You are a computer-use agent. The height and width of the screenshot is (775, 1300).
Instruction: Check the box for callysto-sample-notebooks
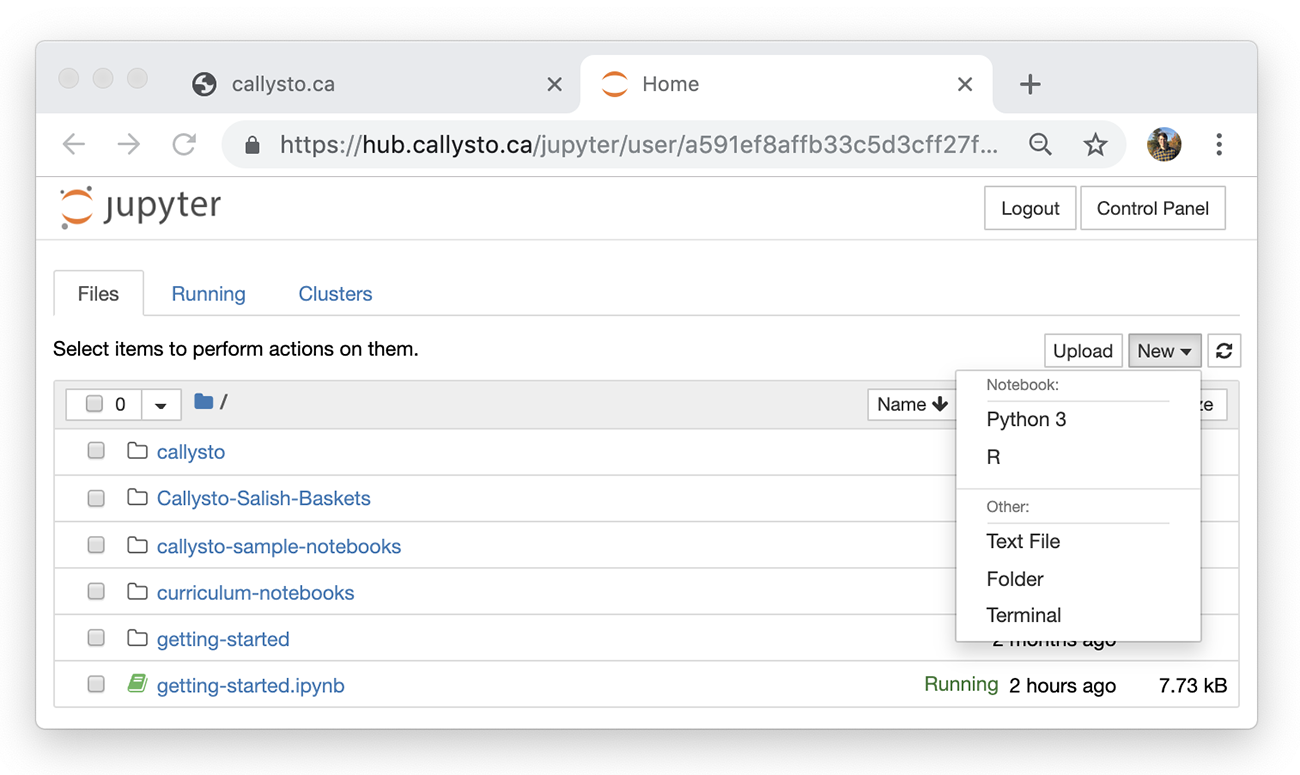click(96, 545)
